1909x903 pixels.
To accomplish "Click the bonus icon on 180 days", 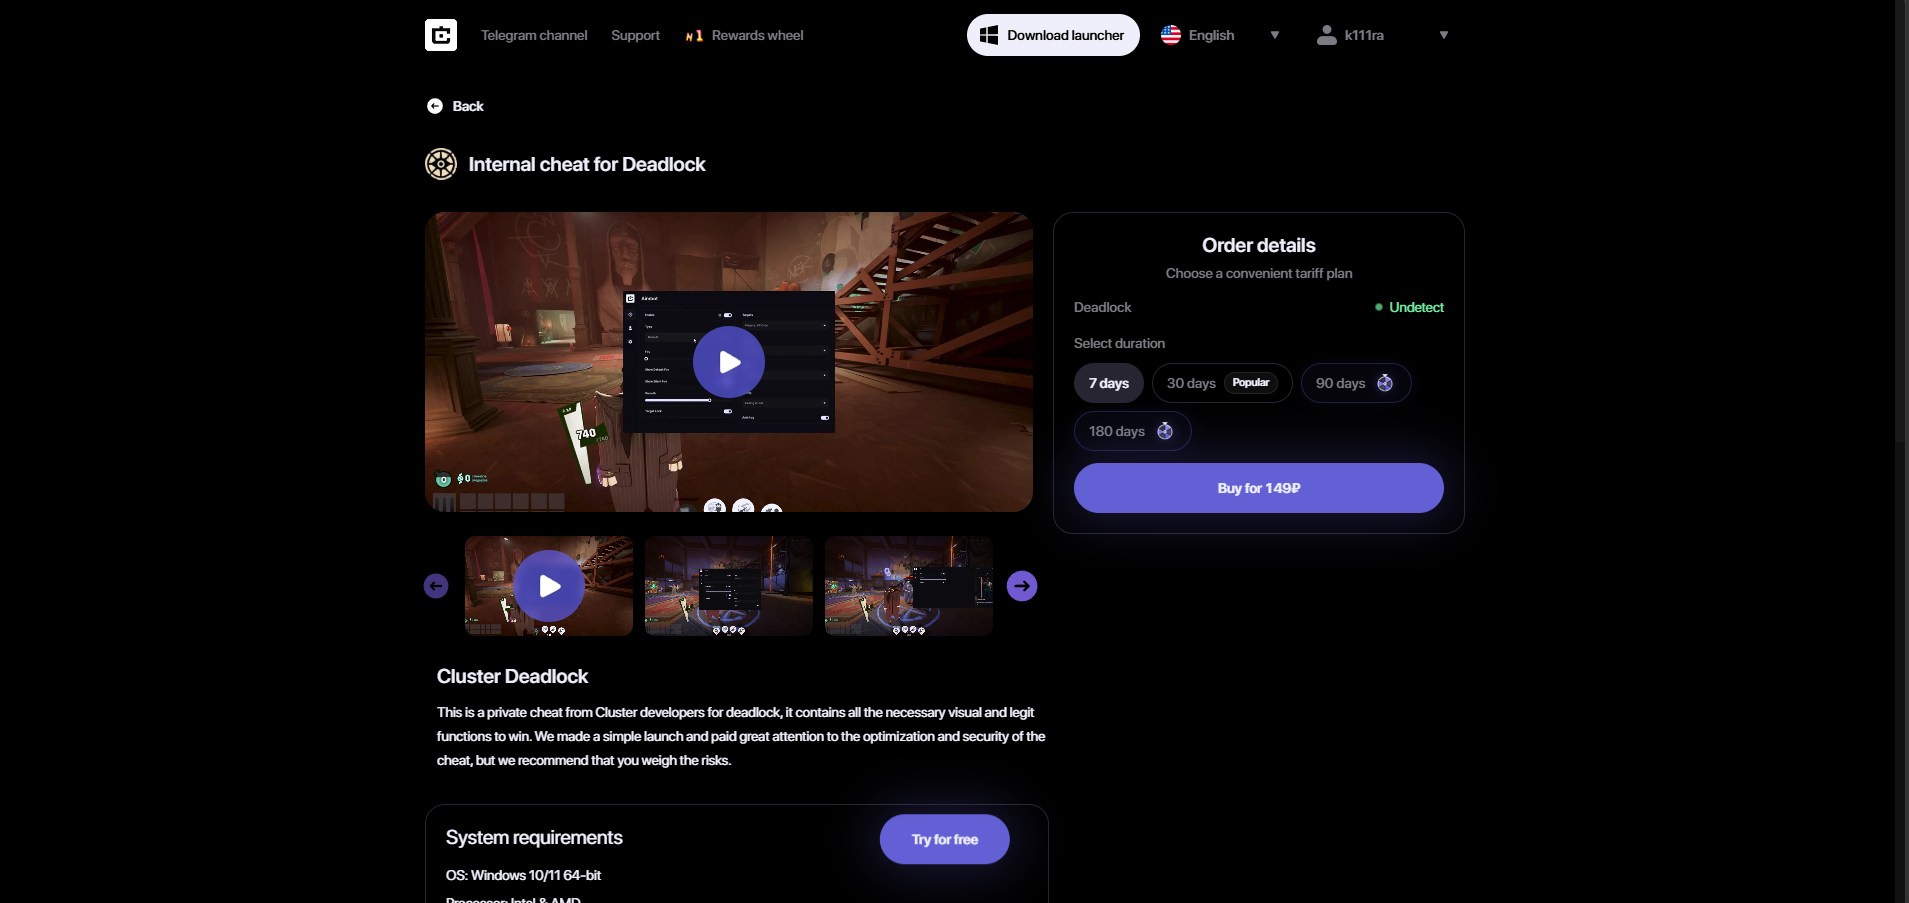I will pyautogui.click(x=1165, y=431).
